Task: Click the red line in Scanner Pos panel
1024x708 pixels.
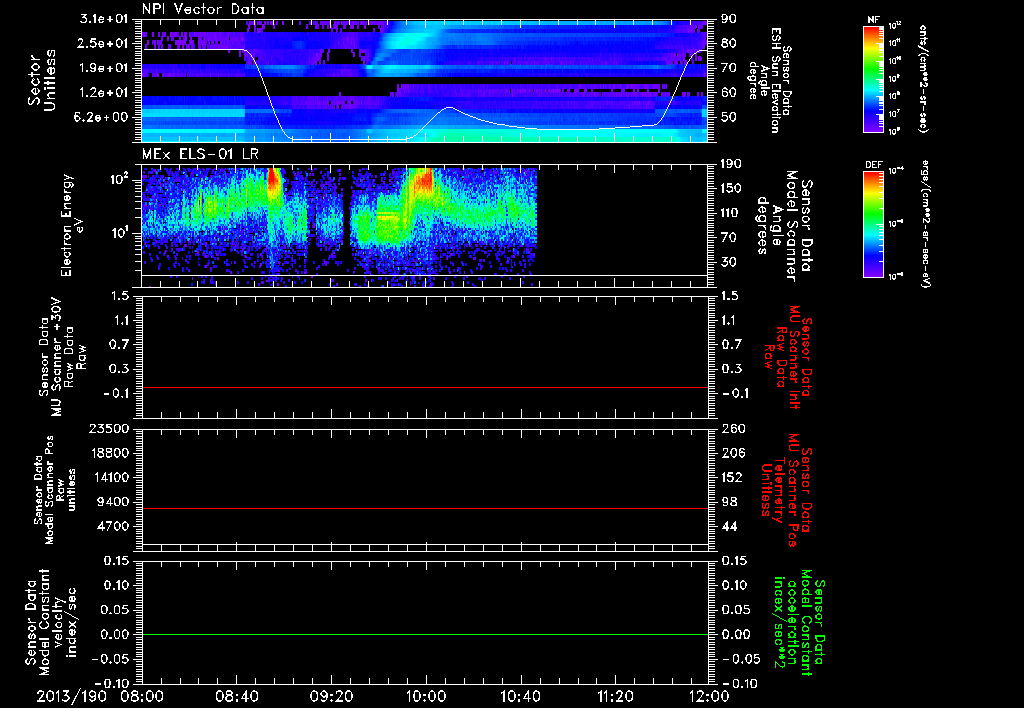Action: pyautogui.click(x=424, y=508)
